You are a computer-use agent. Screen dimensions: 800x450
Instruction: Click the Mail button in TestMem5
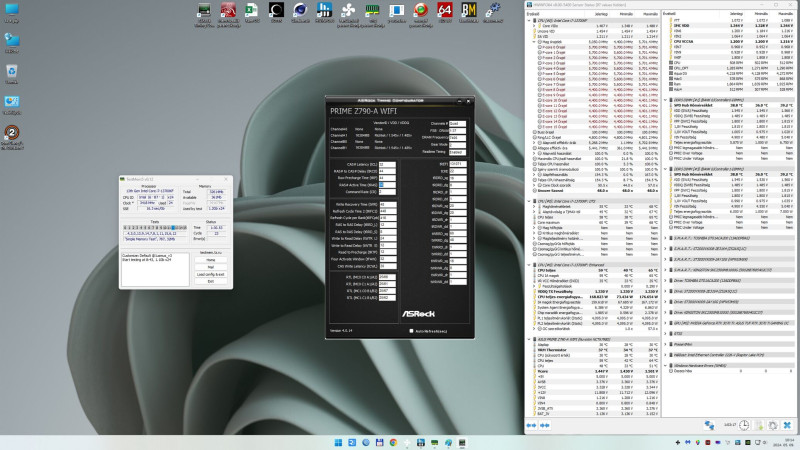(211, 267)
